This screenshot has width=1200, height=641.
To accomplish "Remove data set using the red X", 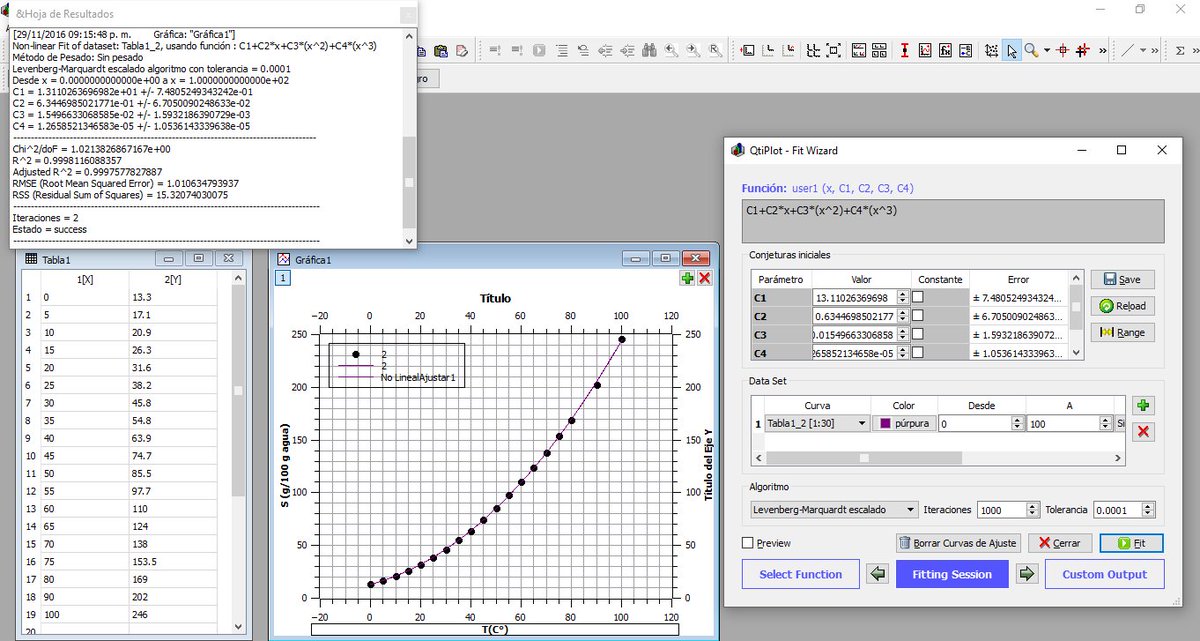I will (x=1144, y=432).
